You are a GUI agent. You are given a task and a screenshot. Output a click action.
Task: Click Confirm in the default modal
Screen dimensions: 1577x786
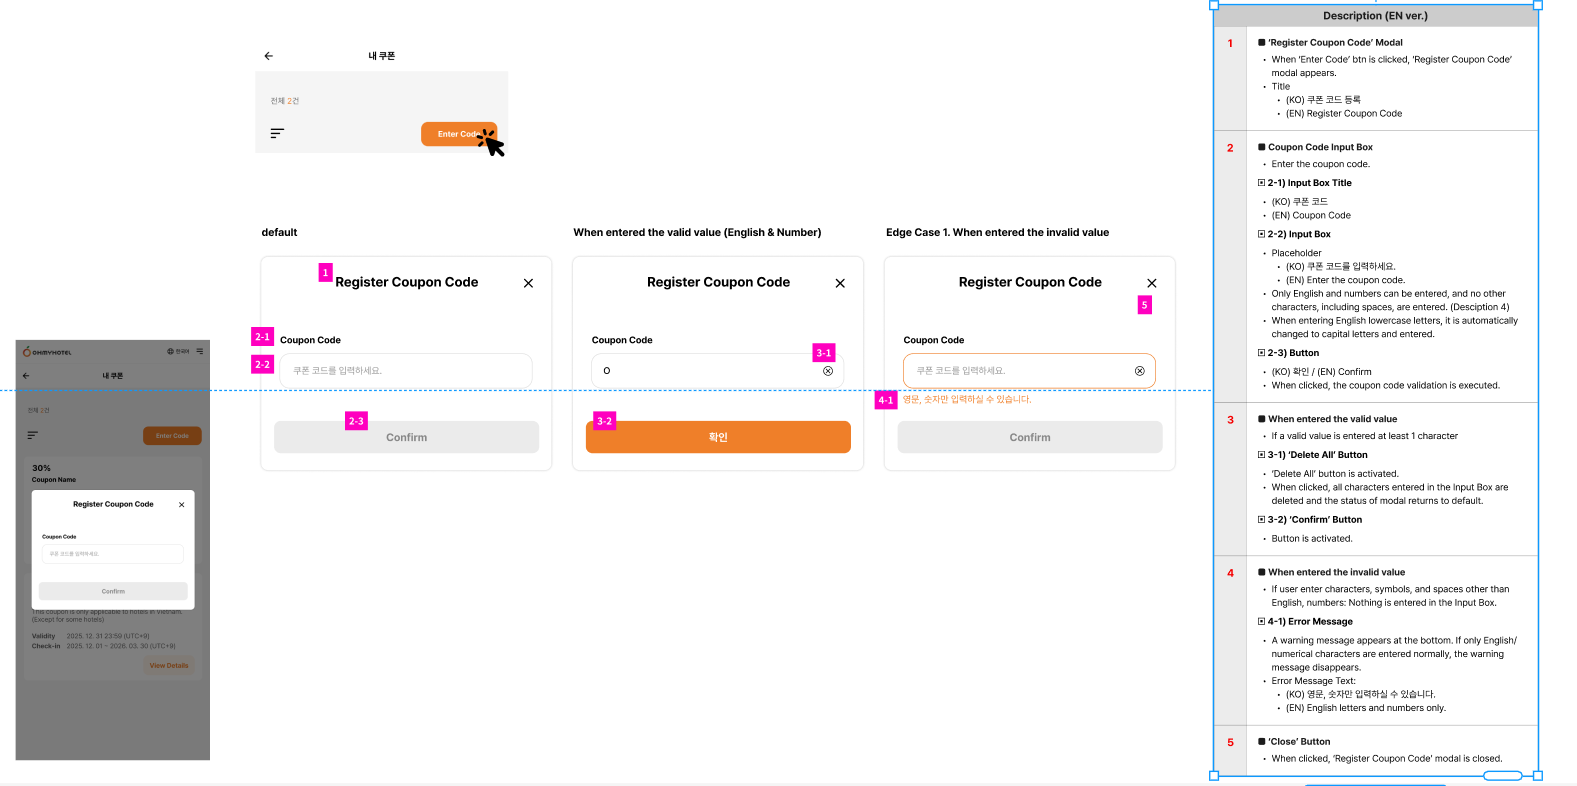[x=406, y=437]
